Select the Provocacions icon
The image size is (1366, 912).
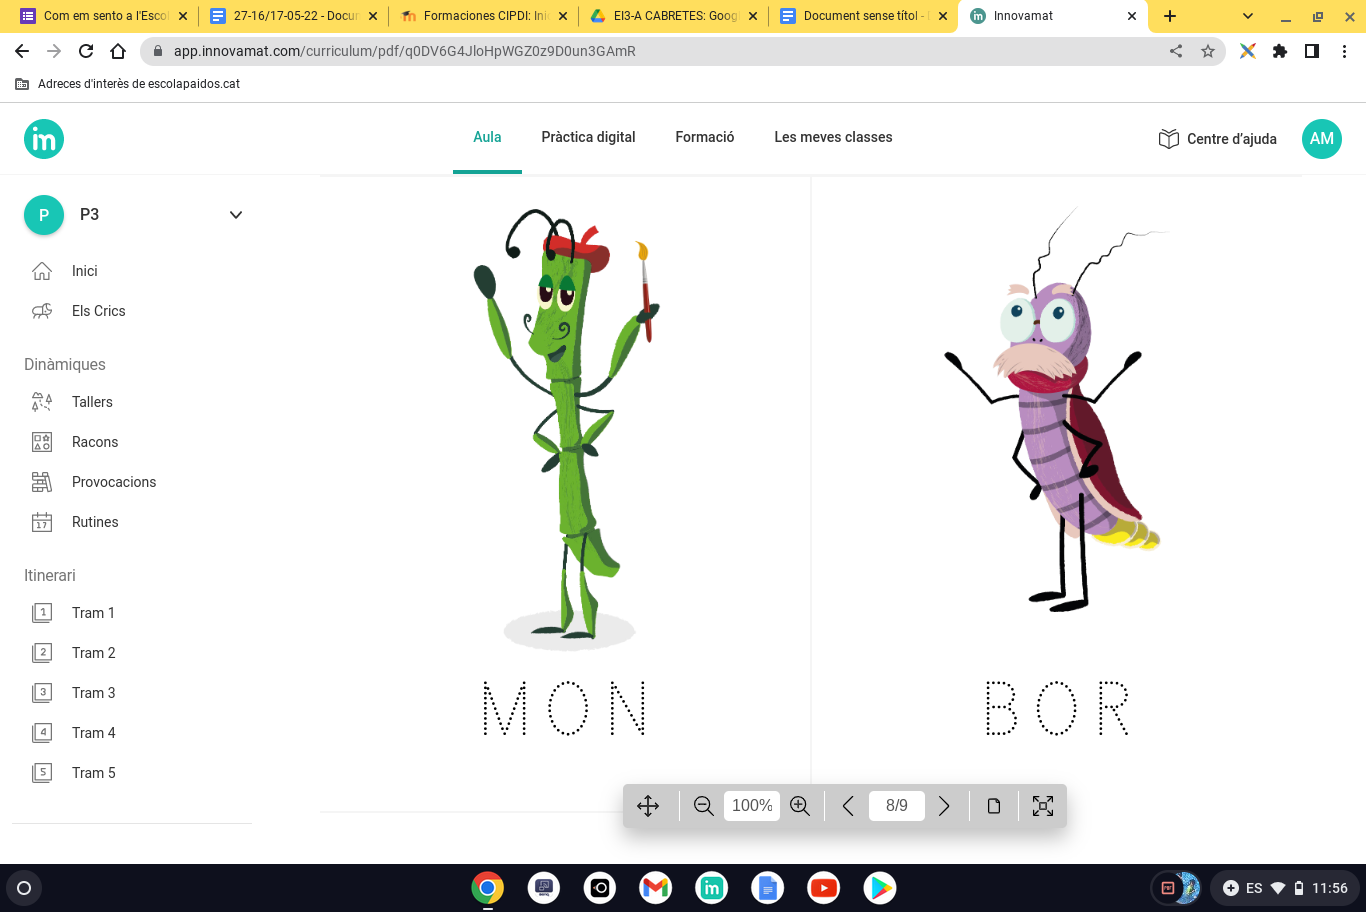(42, 482)
